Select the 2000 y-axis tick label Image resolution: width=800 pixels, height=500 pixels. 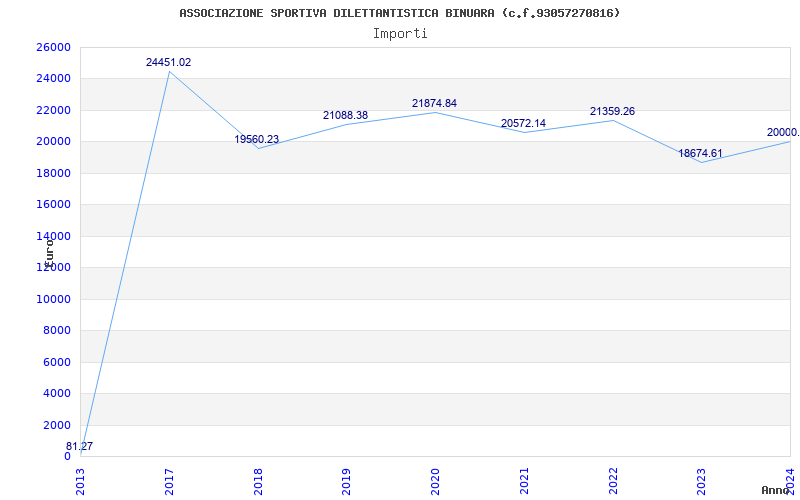pyautogui.click(x=56, y=425)
